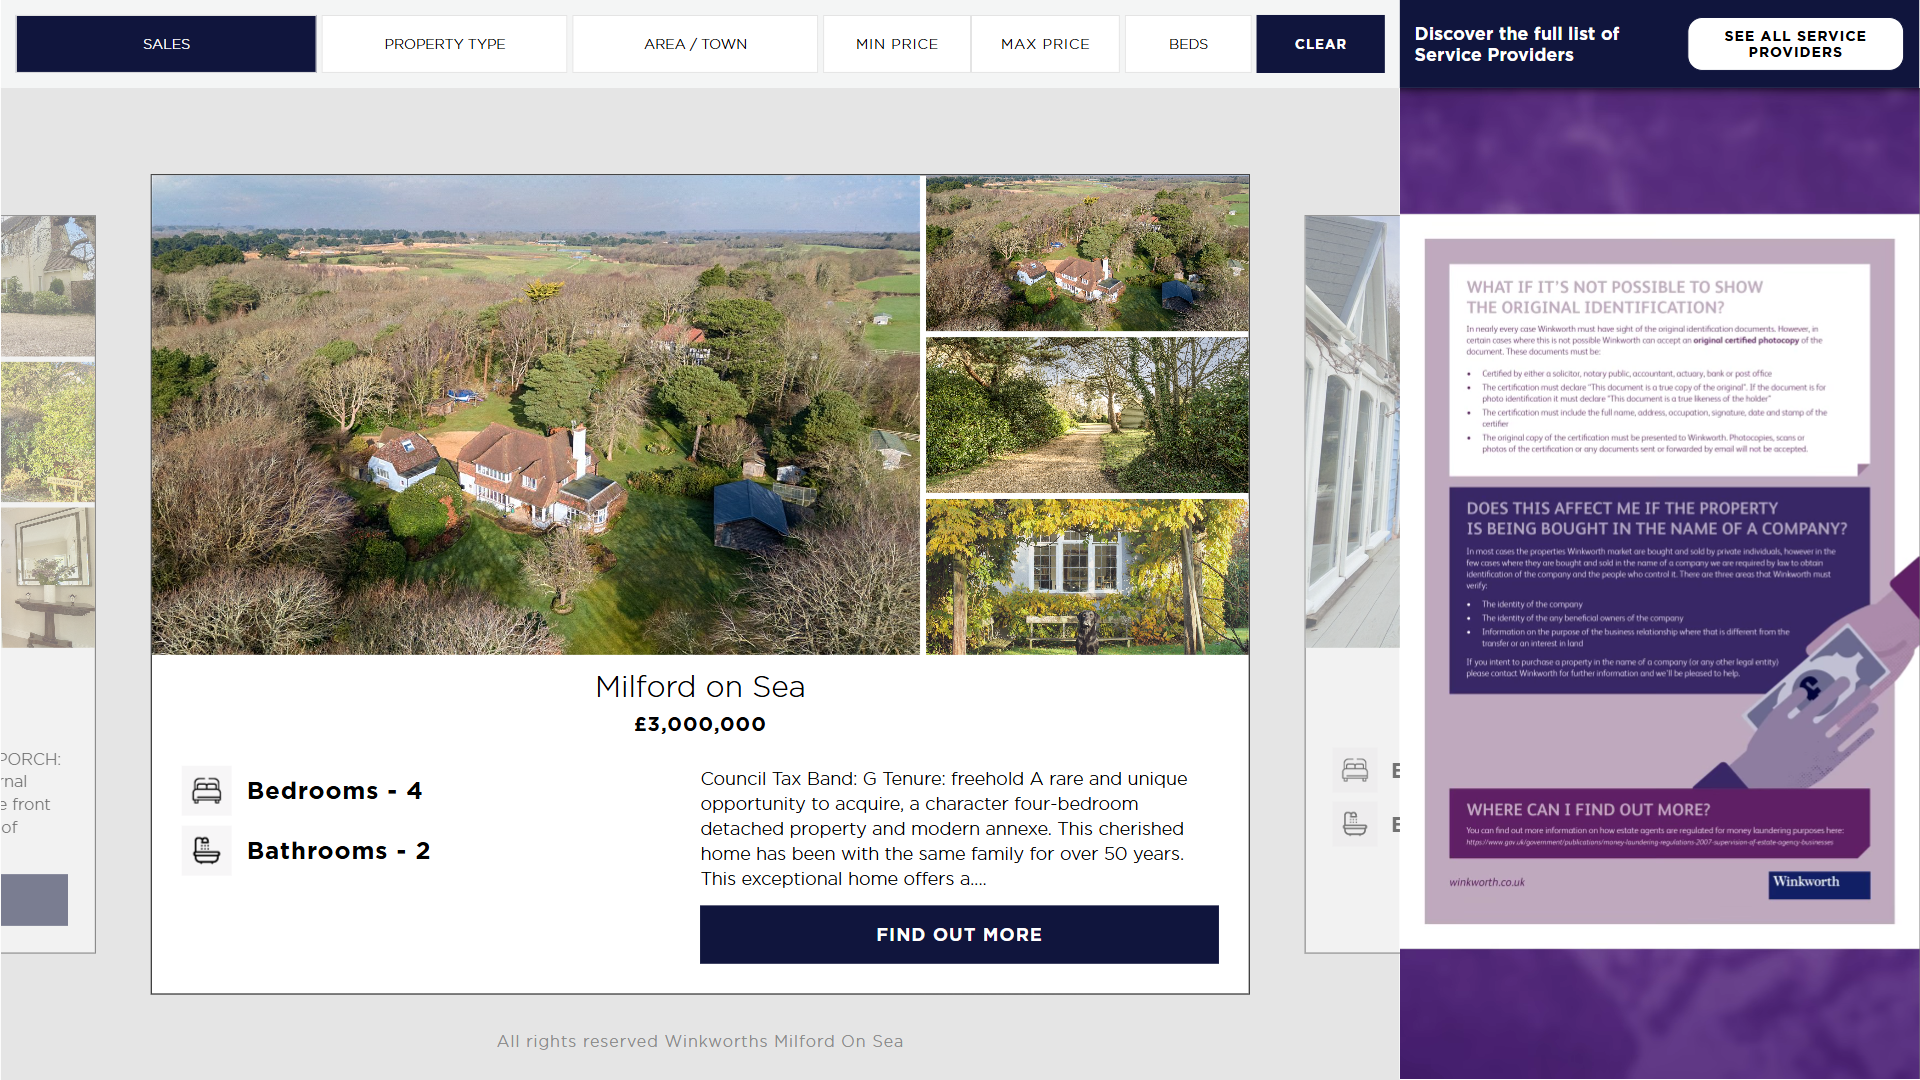
Task: Go to the previous property card on left
Action: 48,585
